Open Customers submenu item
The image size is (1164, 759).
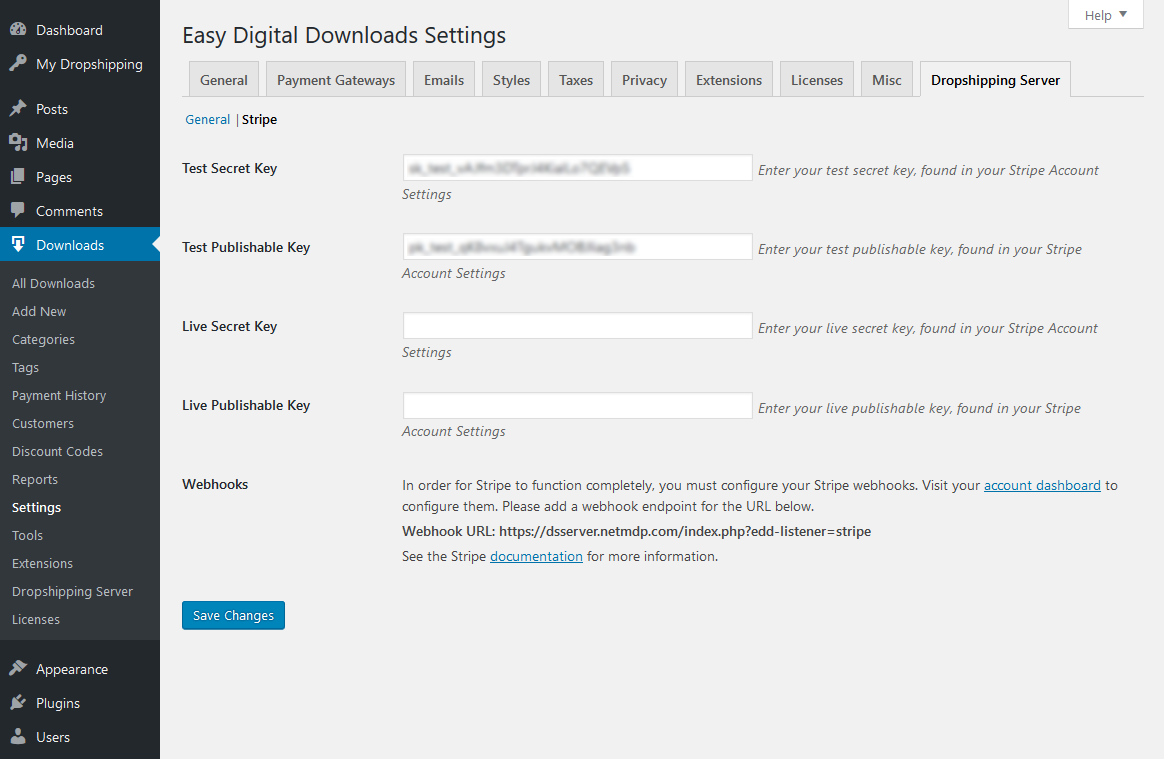coord(43,423)
